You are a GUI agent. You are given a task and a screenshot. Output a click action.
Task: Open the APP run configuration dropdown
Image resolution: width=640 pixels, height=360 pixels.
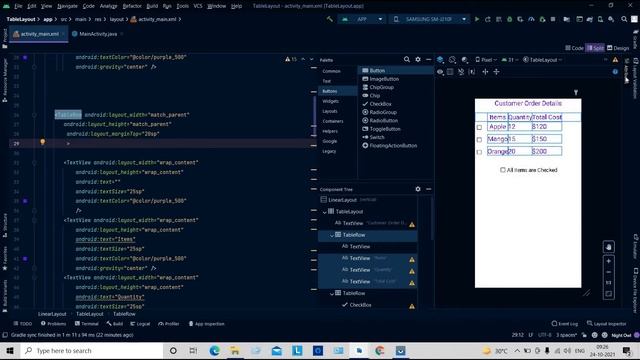coord(362,19)
